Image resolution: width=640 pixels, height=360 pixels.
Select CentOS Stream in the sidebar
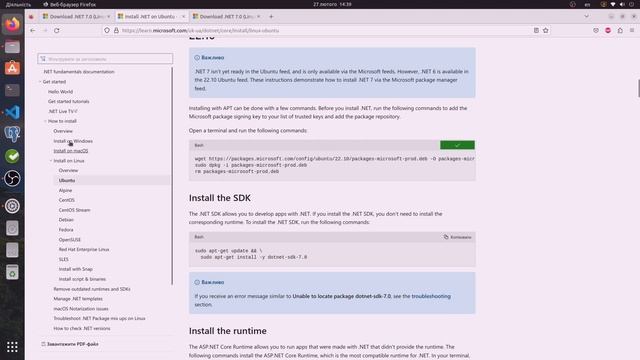point(75,210)
